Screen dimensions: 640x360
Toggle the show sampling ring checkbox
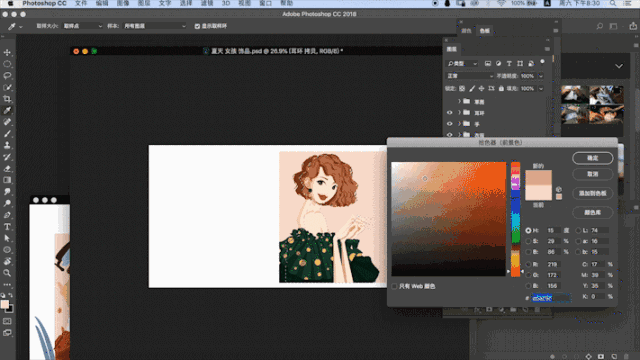197,26
